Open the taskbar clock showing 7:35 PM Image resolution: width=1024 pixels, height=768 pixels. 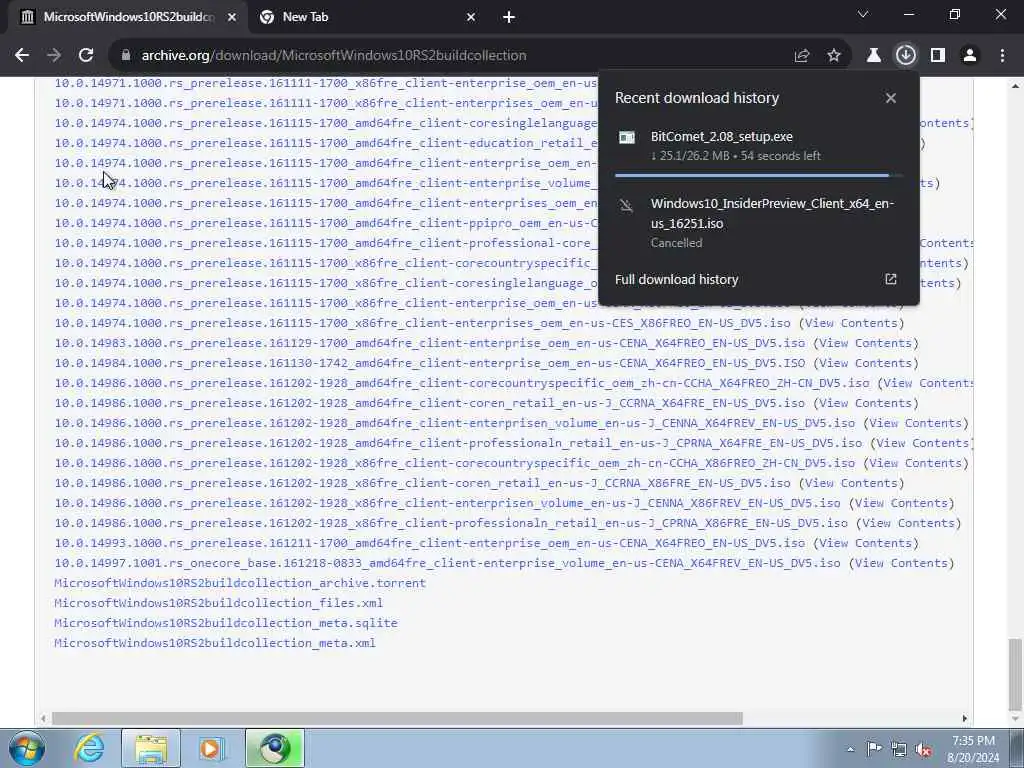pos(973,749)
